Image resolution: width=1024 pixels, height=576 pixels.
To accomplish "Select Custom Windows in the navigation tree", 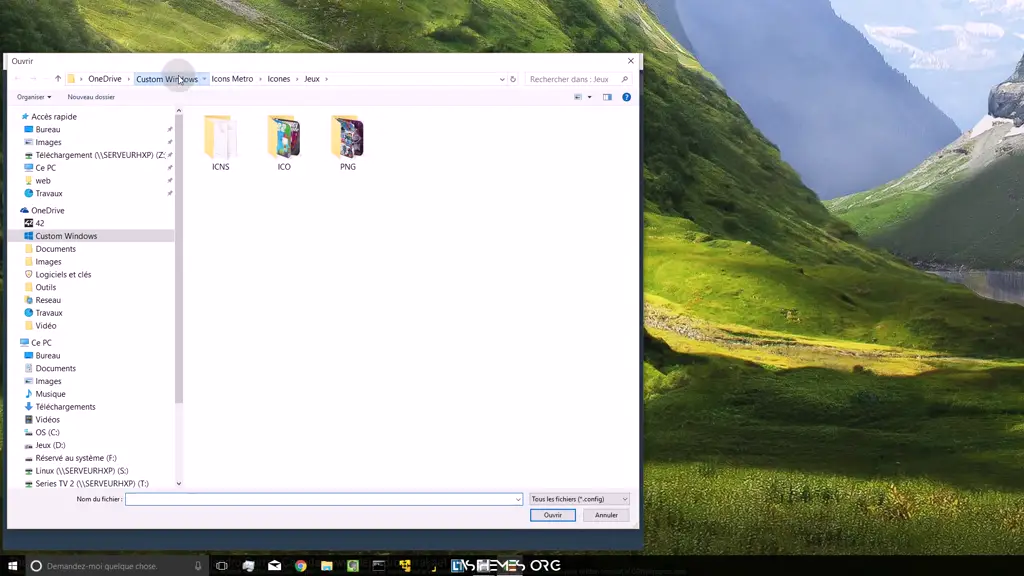I will [66, 236].
